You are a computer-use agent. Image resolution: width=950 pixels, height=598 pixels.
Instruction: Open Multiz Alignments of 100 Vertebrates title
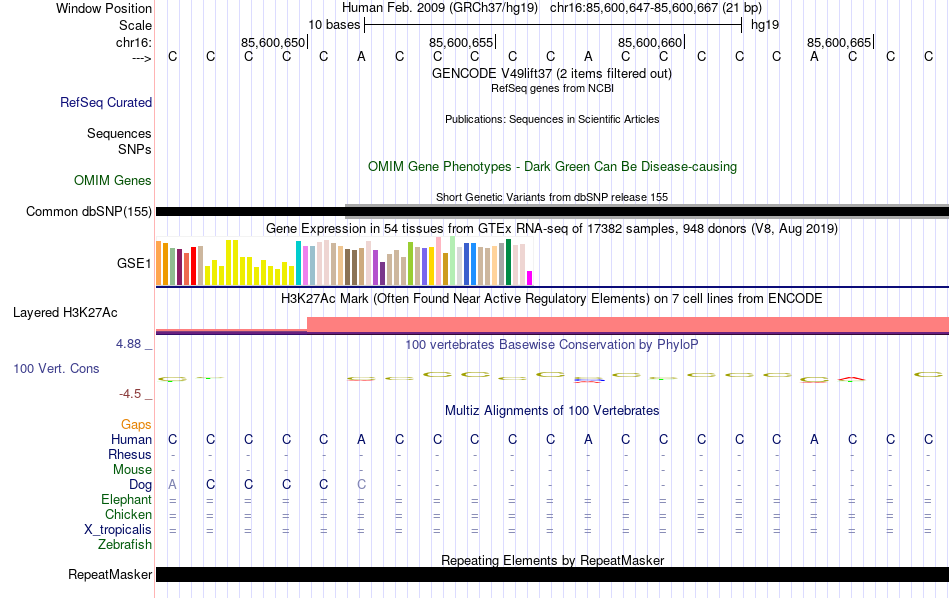552,411
